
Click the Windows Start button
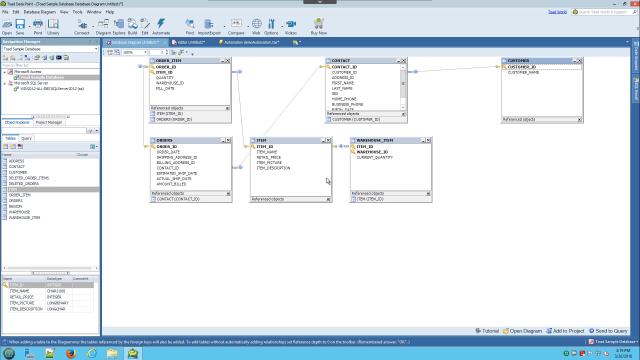(9, 353)
